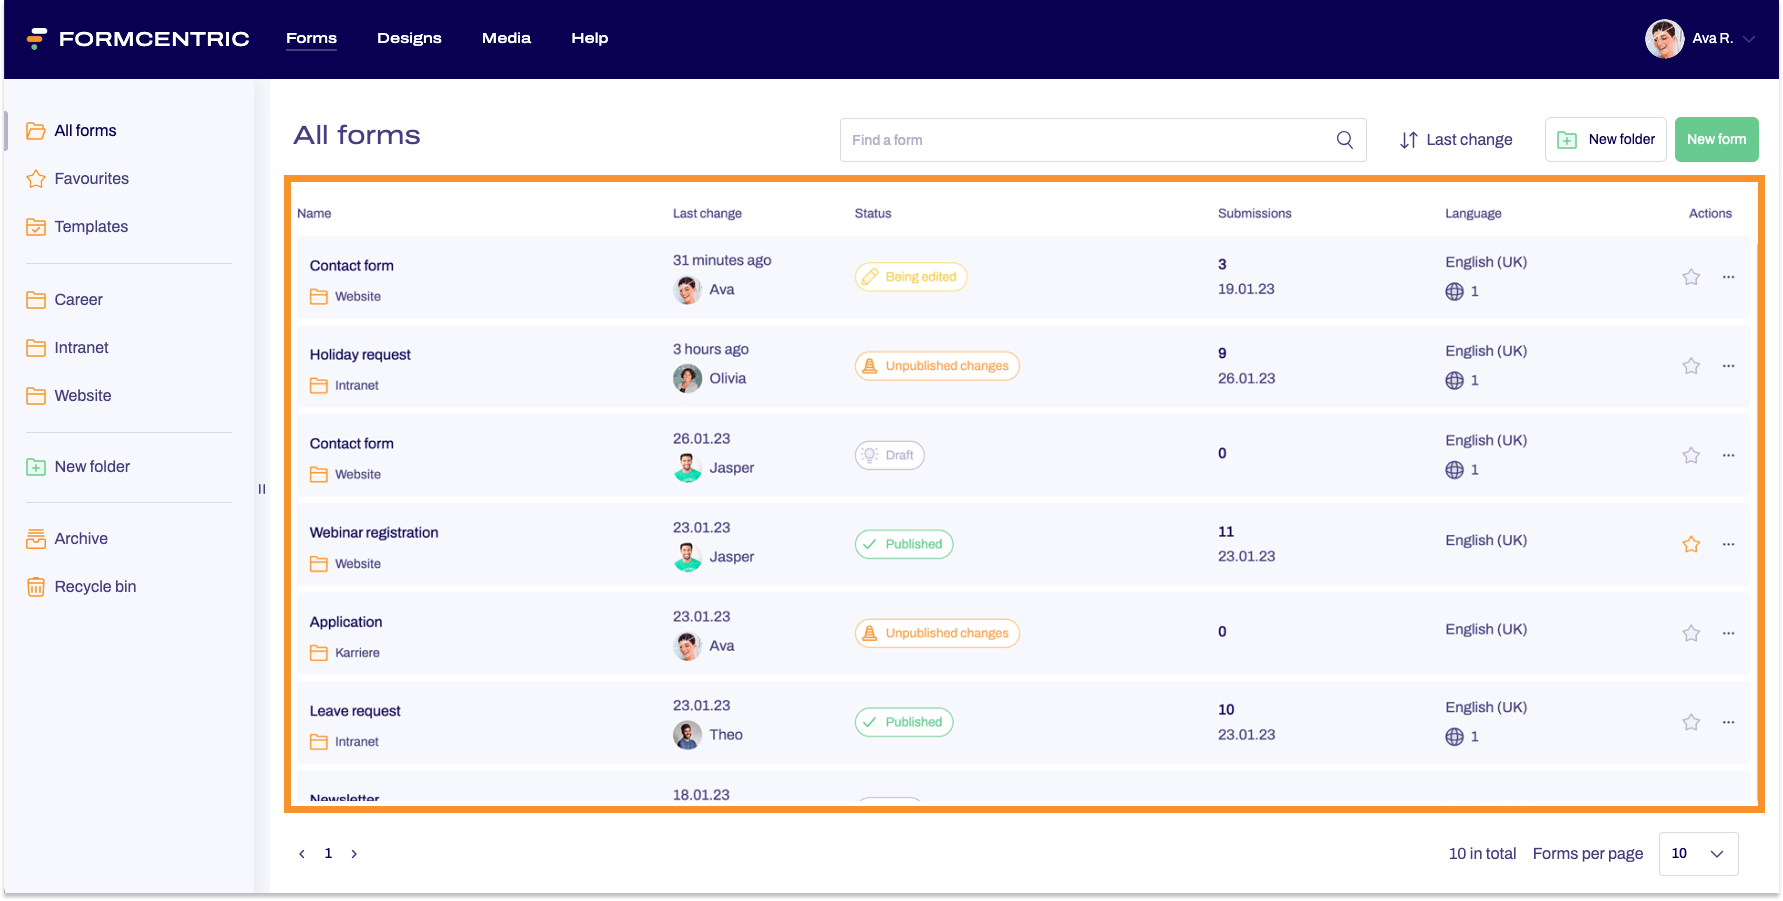Screen dimensions: 1783x901
Task: Open the Forms per page dropdown
Action: (1697, 853)
